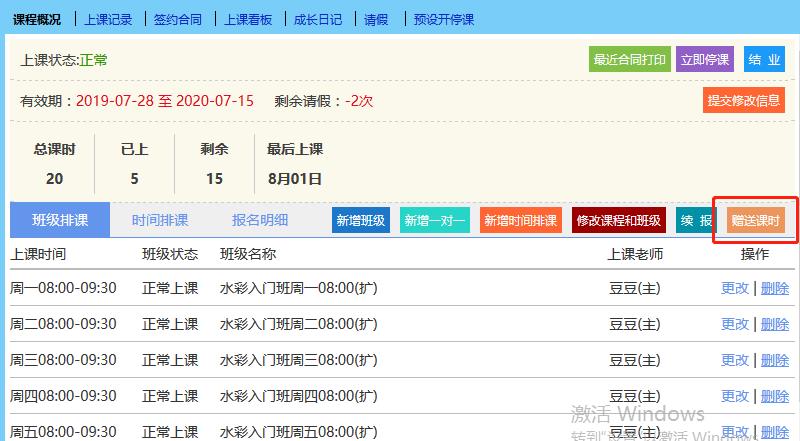Select the 请假 tab
This screenshot has width=800, height=441.
tap(376, 19)
